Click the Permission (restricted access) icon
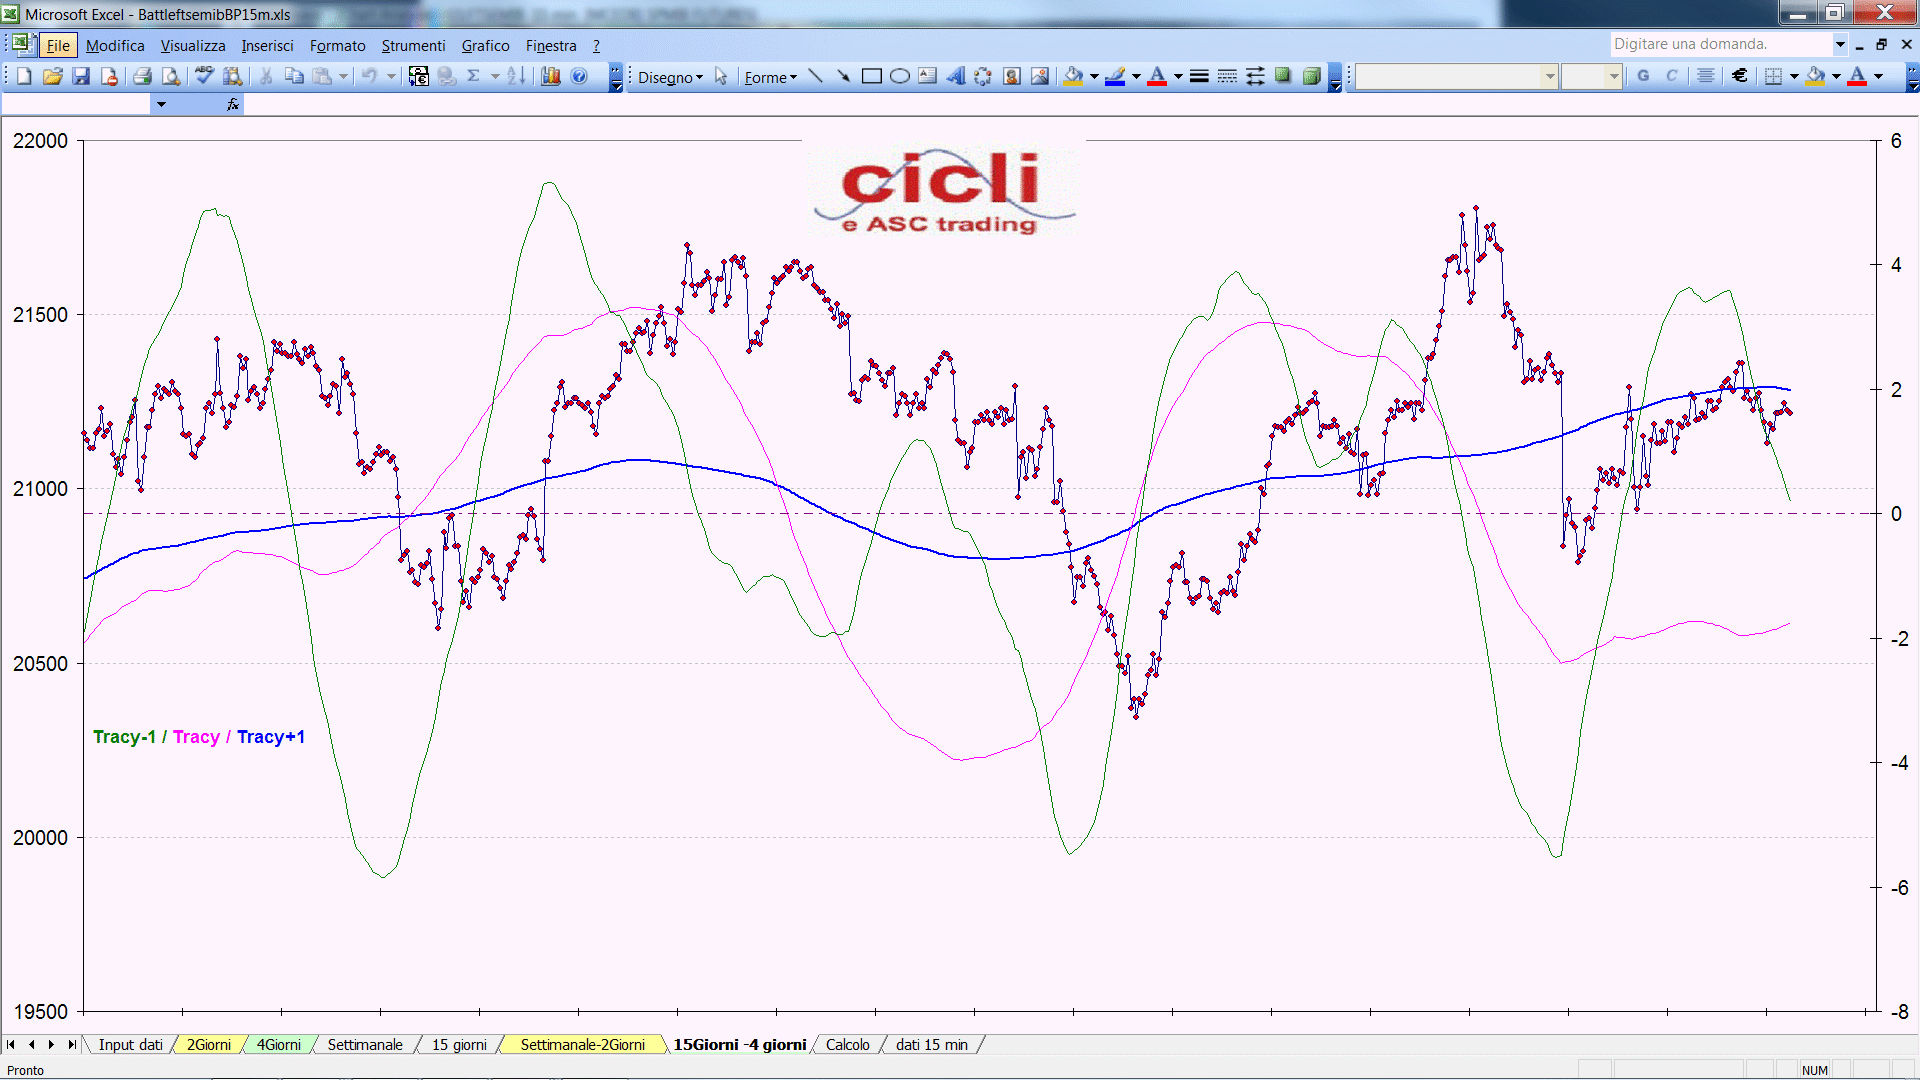Viewport: 1920px width, 1080px height. tap(109, 76)
